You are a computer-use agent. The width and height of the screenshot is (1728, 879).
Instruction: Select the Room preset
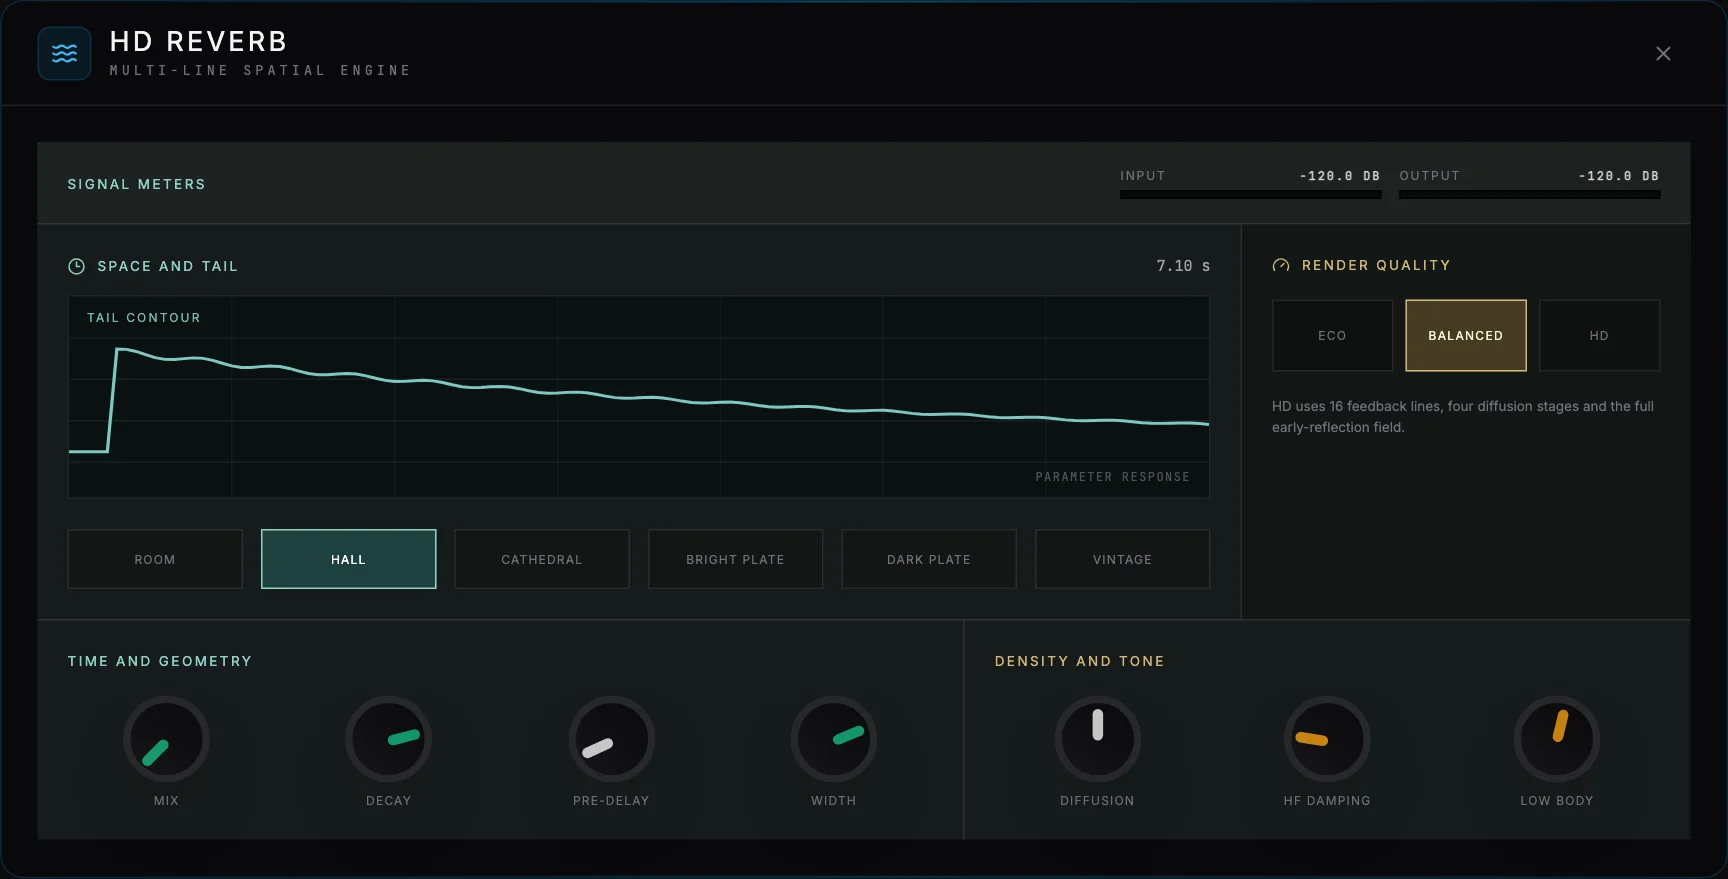155,559
